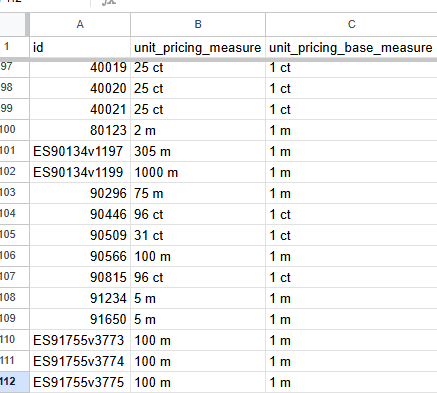
Task: Click '100 m' in row 106
Action: pos(198,256)
